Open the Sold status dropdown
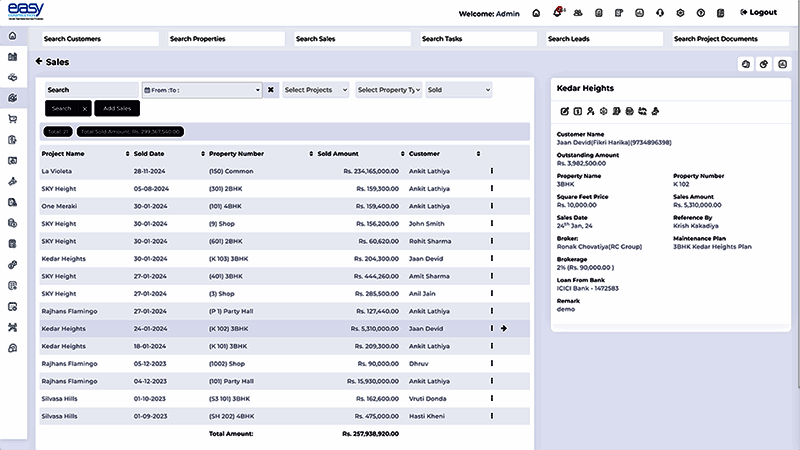 click(459, 90)
